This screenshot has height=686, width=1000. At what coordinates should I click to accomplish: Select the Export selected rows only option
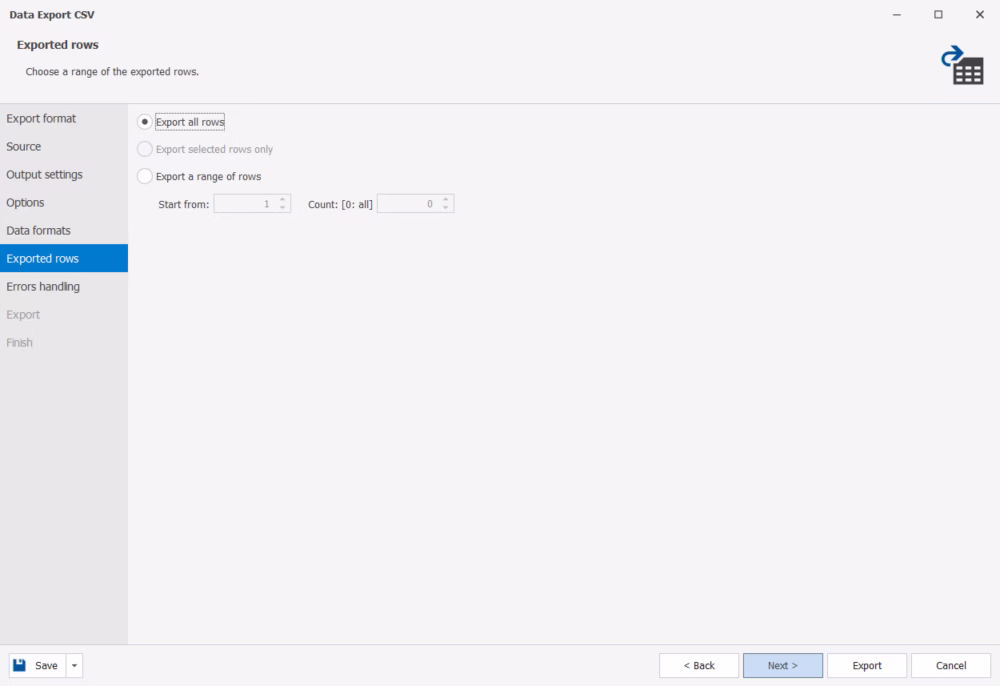pos(145,149)
